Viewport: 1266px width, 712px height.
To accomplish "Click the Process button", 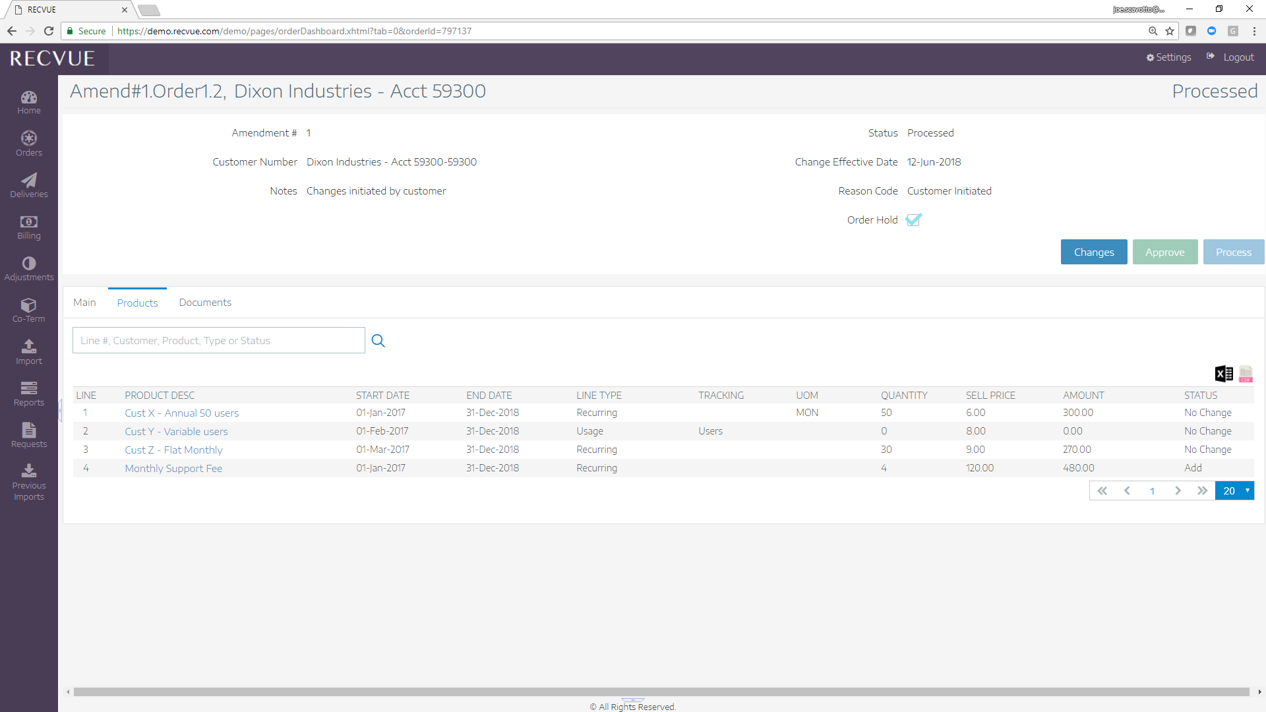I will 1233,252.
